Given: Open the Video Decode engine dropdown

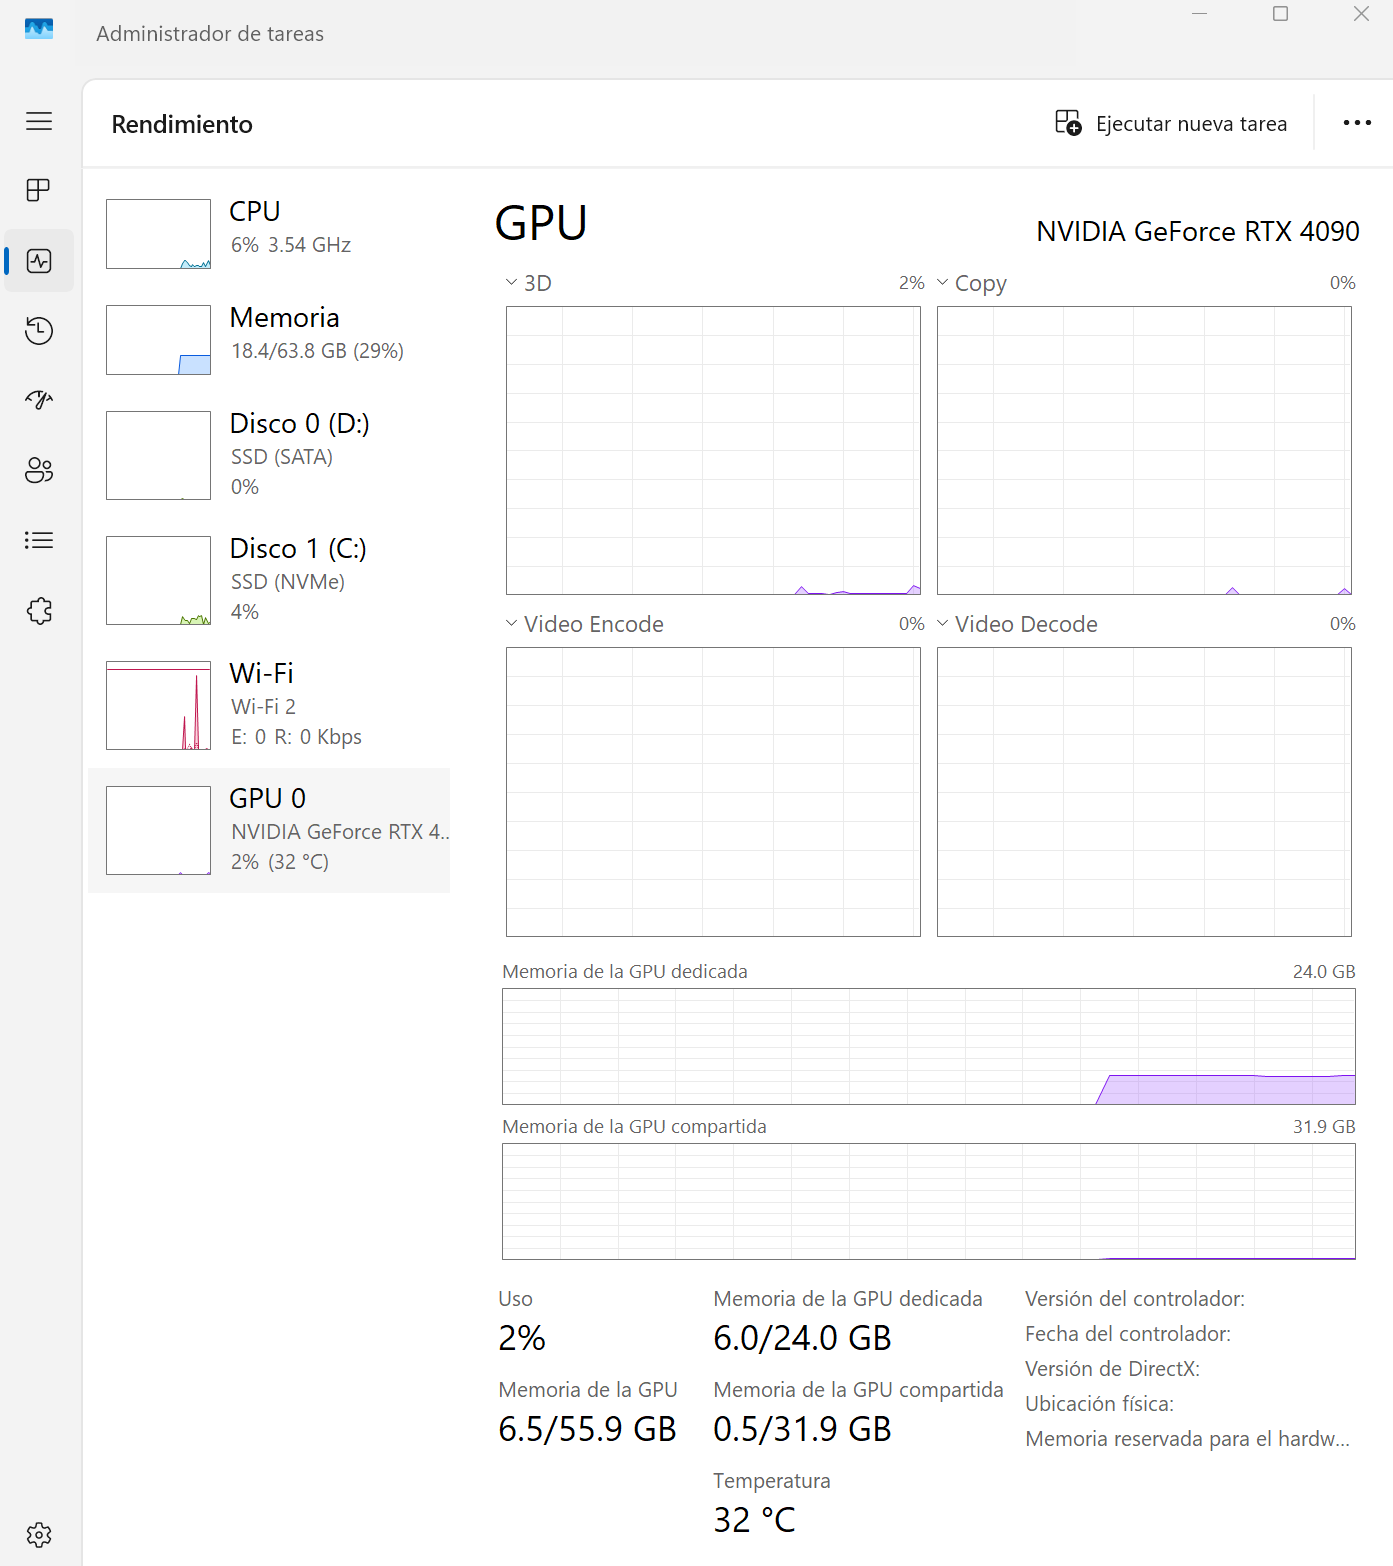Looking at the screenshot, I should [x=1016, y=624].
